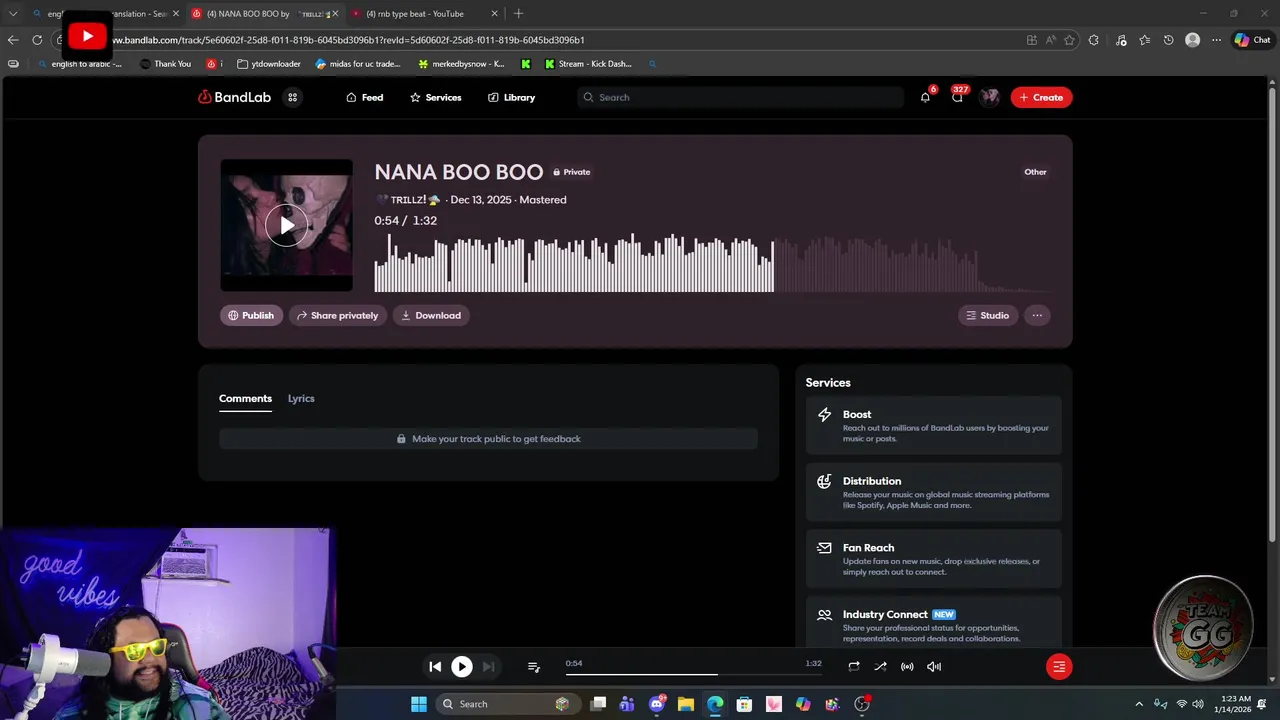The height and width of the screenshot is (720, 1280).
Task: Show hidden system tray icons
Action: coord(1138,704)
